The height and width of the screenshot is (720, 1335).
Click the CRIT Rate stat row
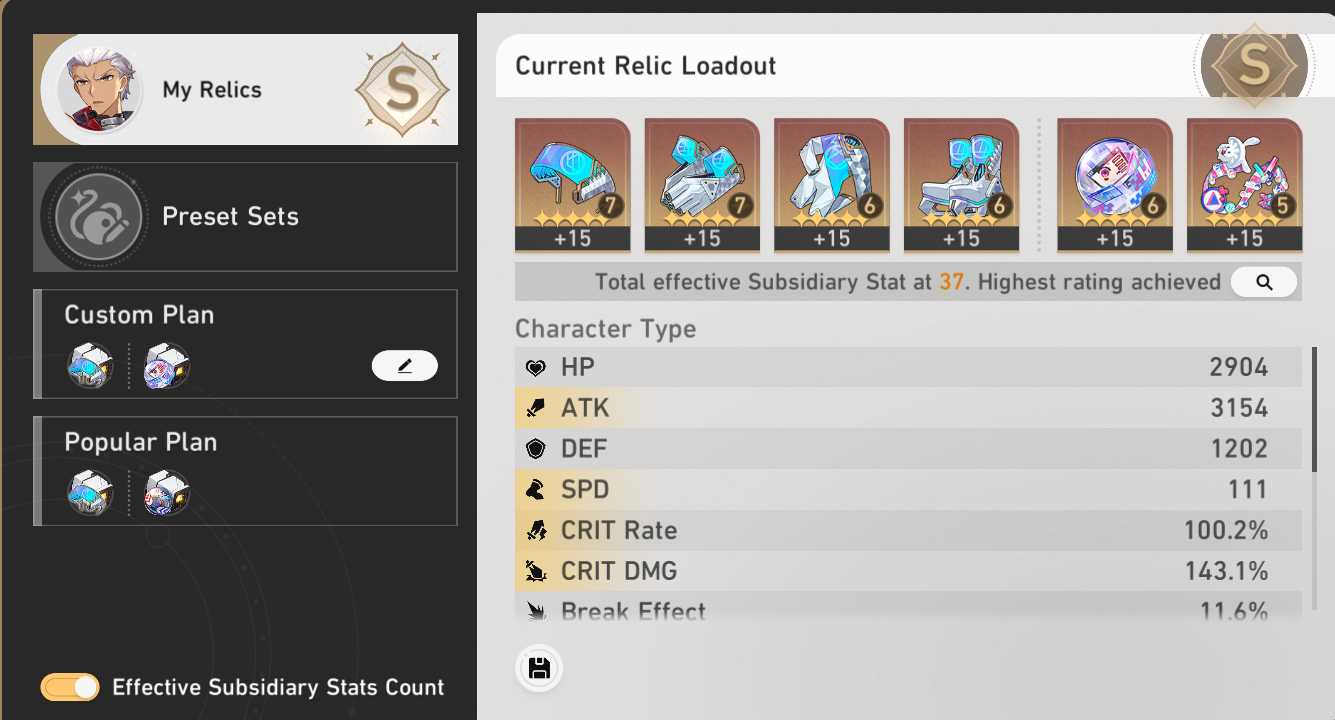908,530
